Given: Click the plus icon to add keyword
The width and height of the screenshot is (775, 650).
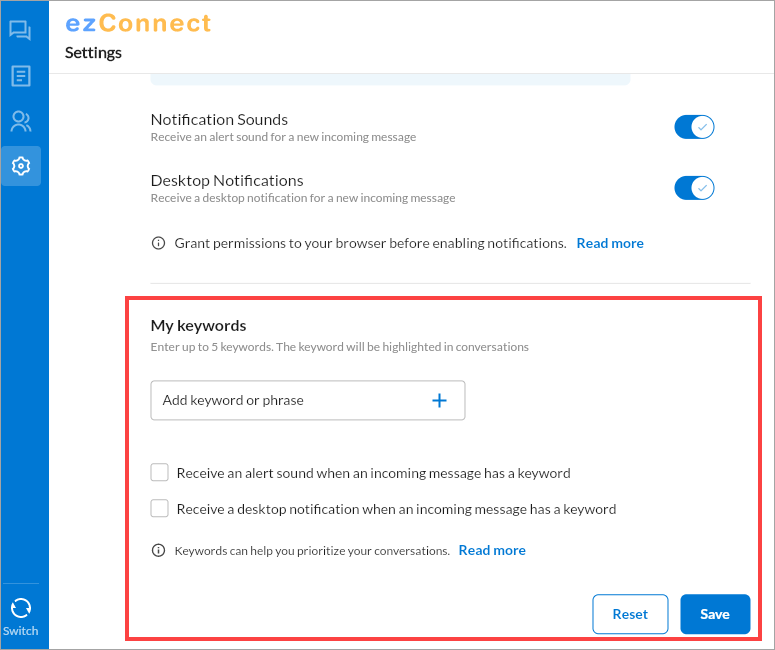Looking at the screenshot, I should (439, 400).
